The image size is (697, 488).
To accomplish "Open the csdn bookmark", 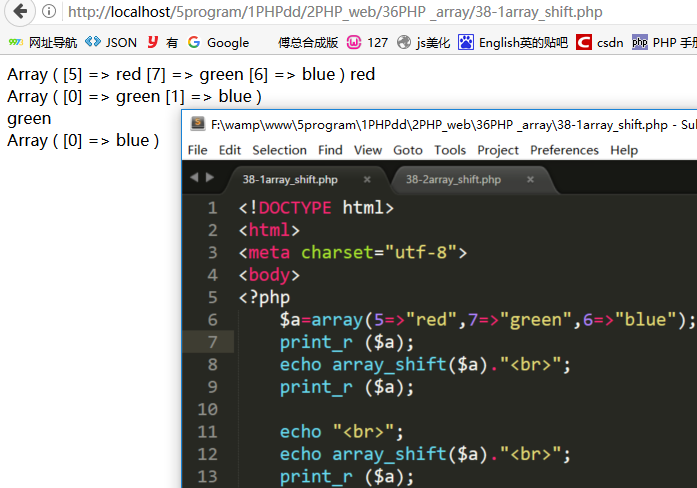I will (599, 43).
